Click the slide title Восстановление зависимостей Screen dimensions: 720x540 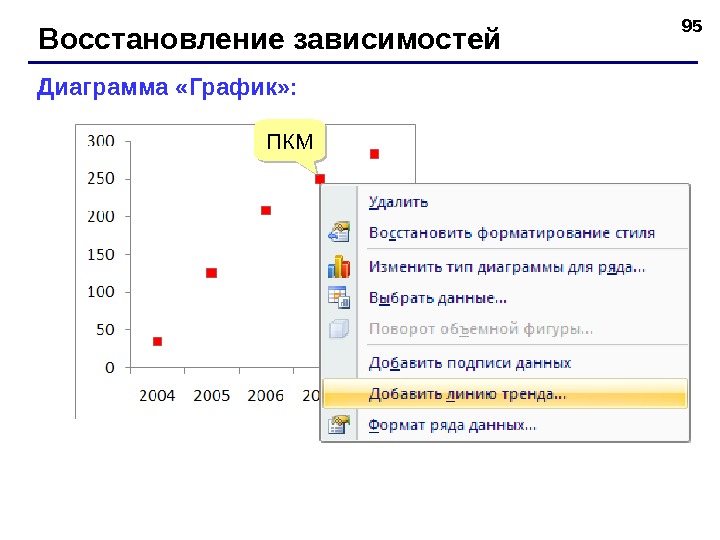point(269,39)
